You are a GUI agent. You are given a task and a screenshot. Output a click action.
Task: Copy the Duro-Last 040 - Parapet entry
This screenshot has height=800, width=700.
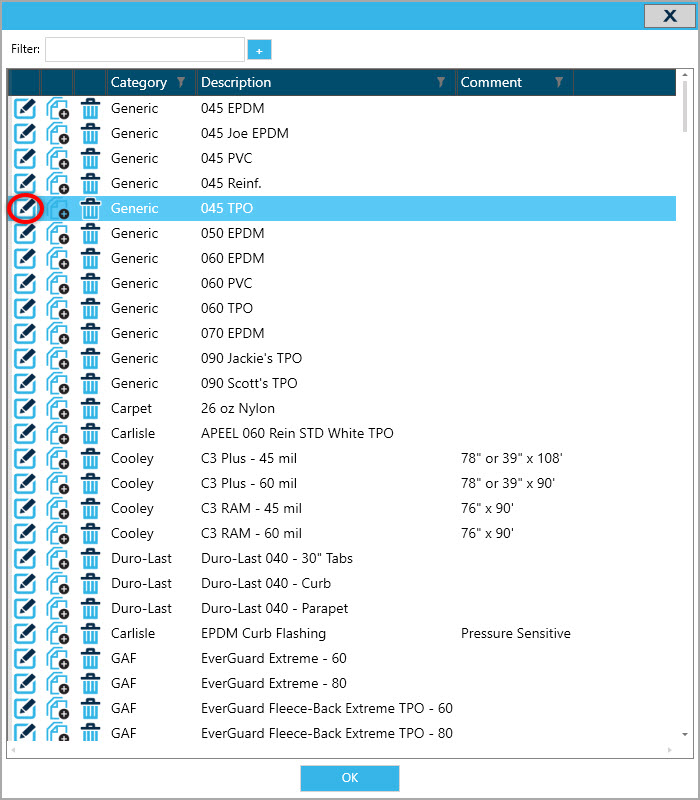coord(58,608)
